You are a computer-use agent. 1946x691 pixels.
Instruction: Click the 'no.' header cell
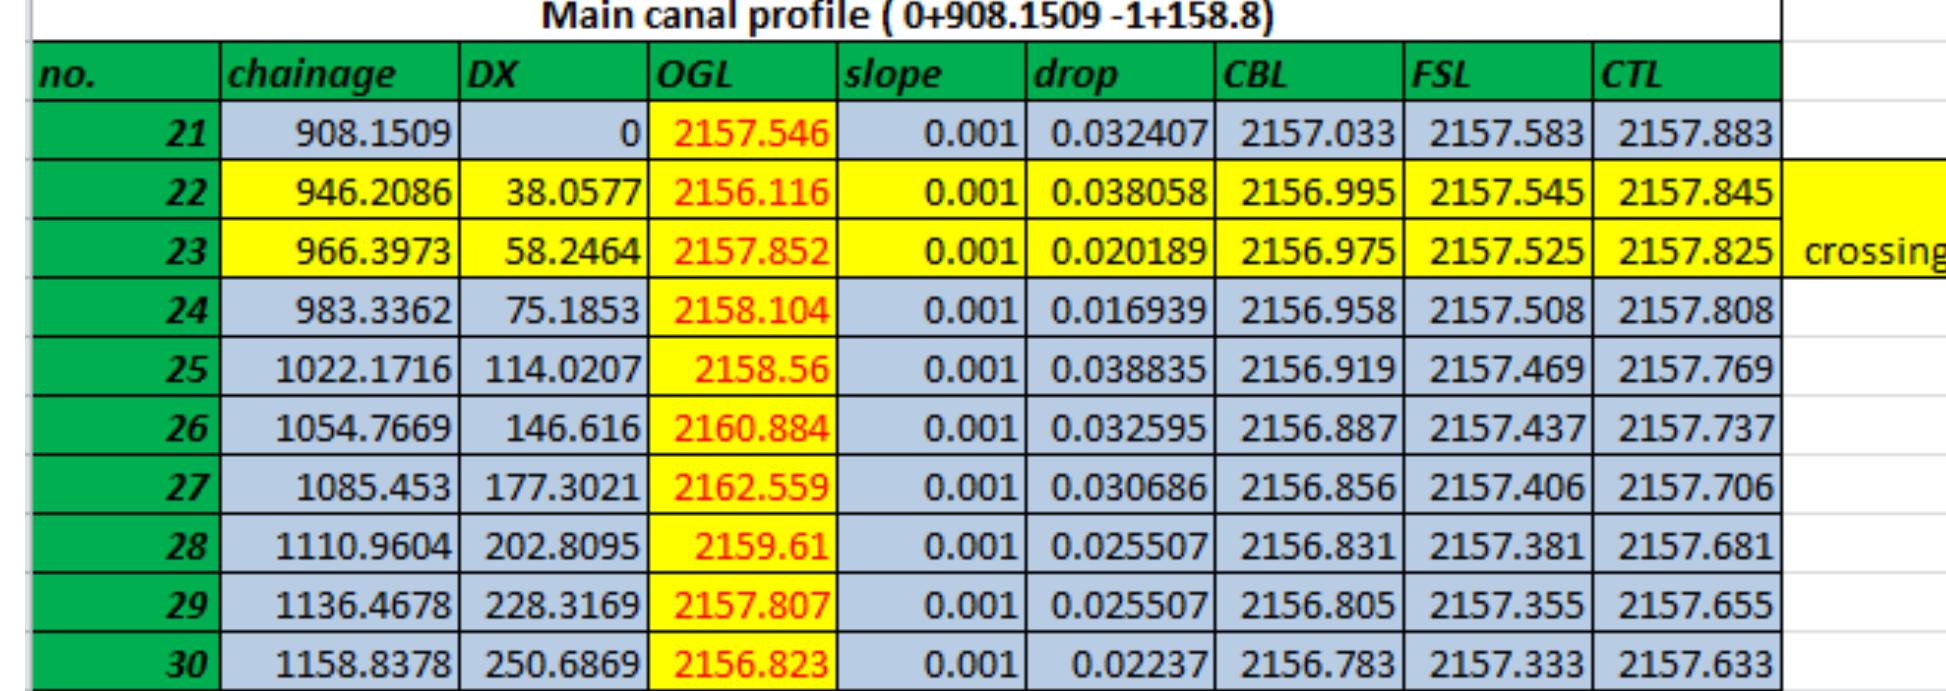(125, 74)
